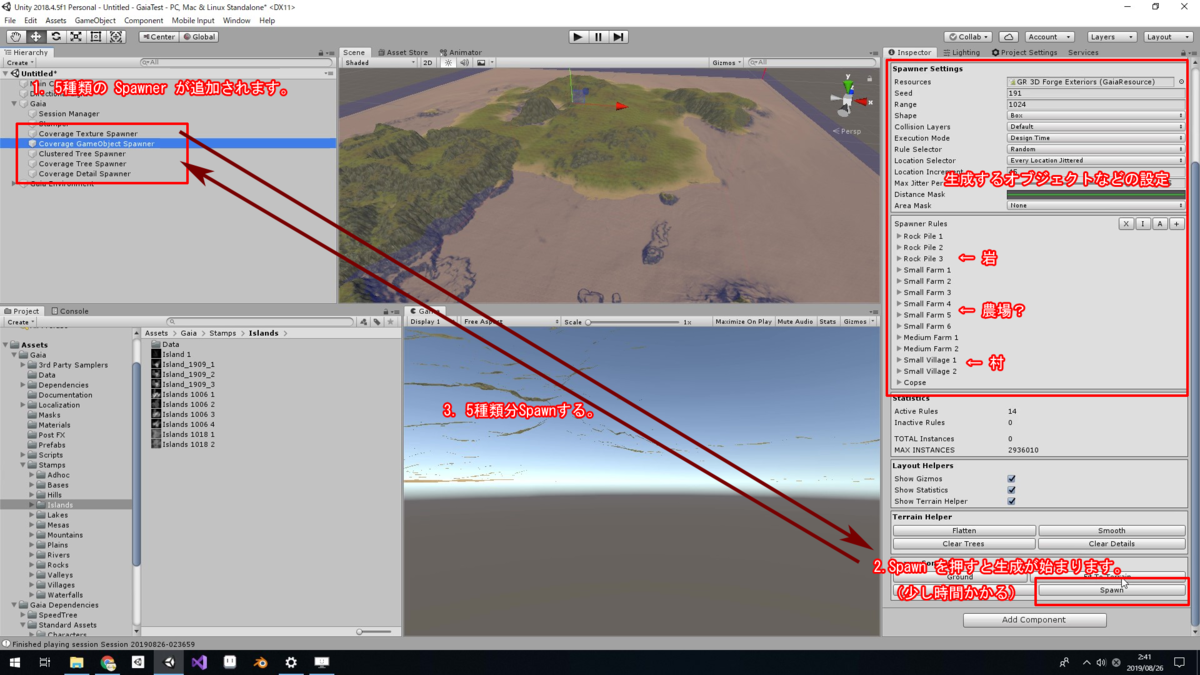
Task: Select the Move tool in toolbar
Action: pyautogui.click(x=35, y=37)
